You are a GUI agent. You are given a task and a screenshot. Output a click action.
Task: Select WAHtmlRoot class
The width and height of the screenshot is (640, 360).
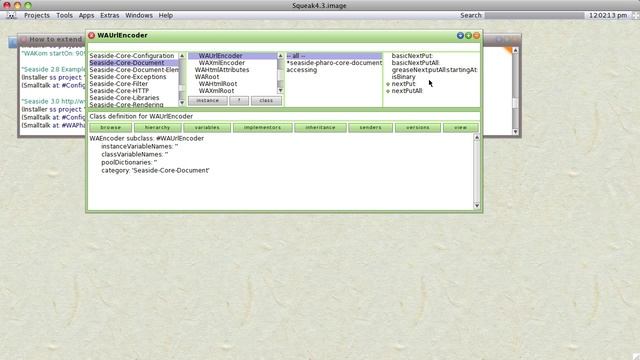tap(232, 84)
